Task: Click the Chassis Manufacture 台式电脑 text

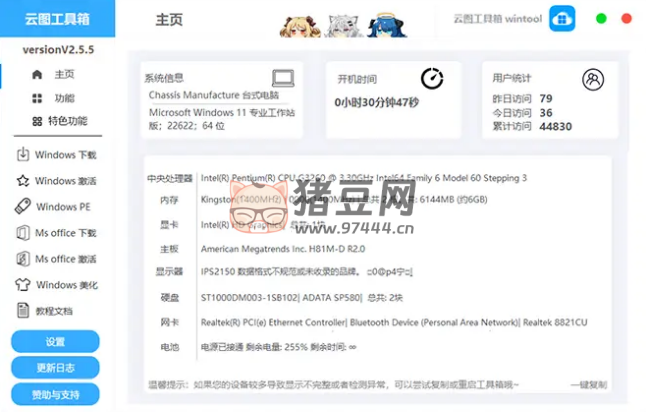Action: [214, 95]
